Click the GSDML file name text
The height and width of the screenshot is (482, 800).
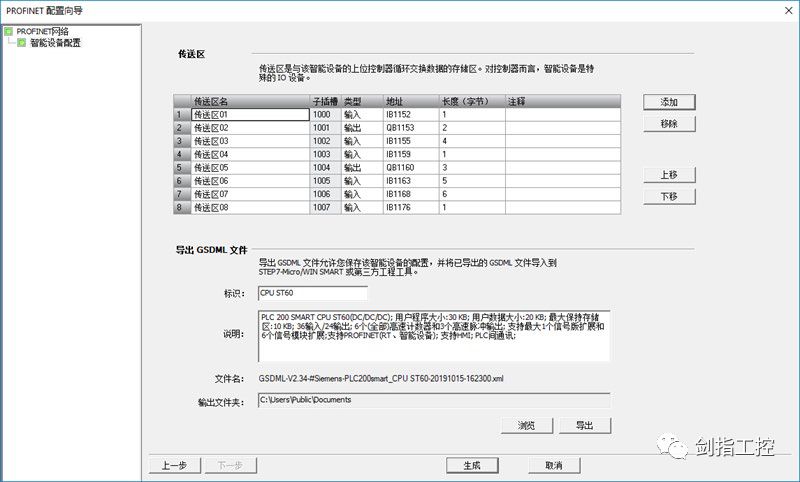pos(381,379)
